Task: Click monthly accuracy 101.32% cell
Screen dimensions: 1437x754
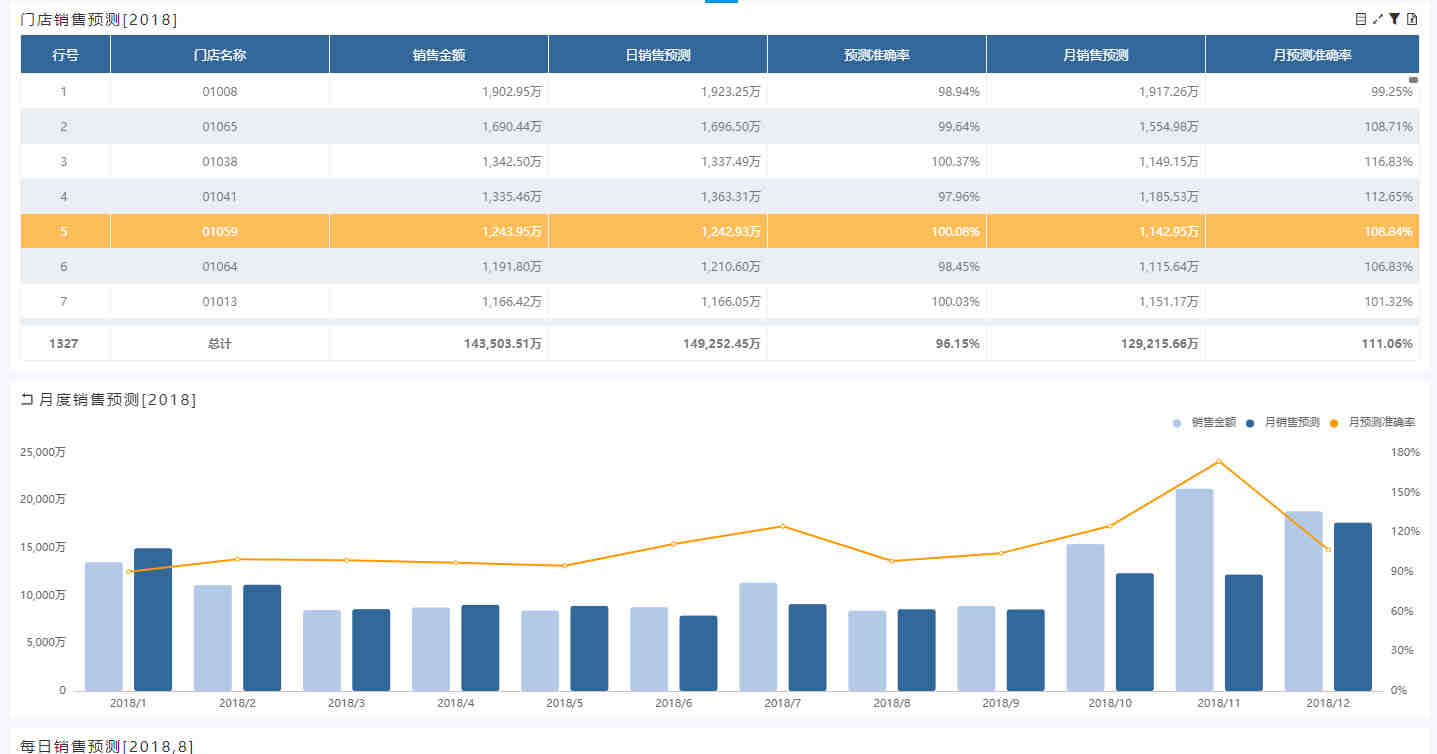Action: click(1313, 302)
